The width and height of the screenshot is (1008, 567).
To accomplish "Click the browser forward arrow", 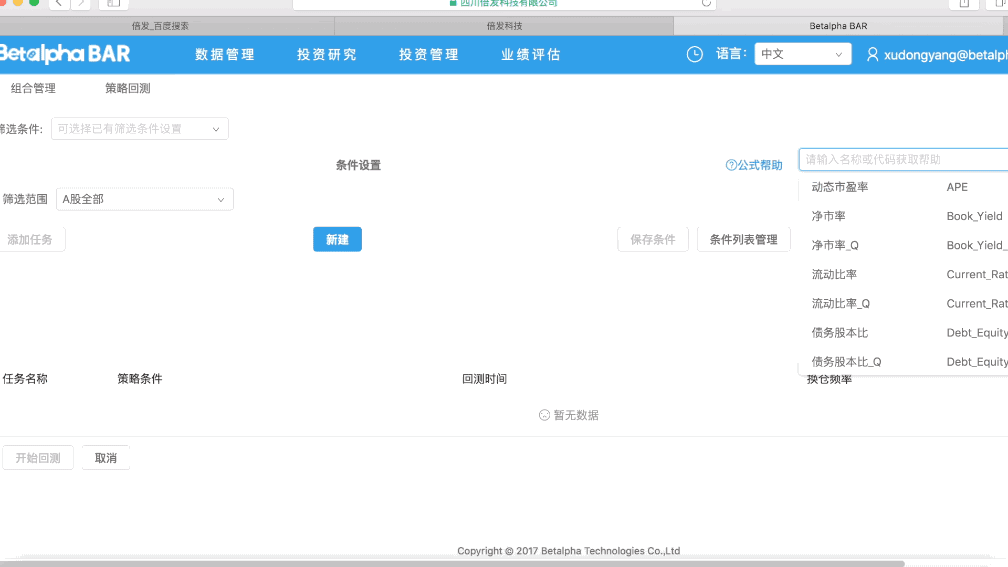I will (x=80, y=3).
